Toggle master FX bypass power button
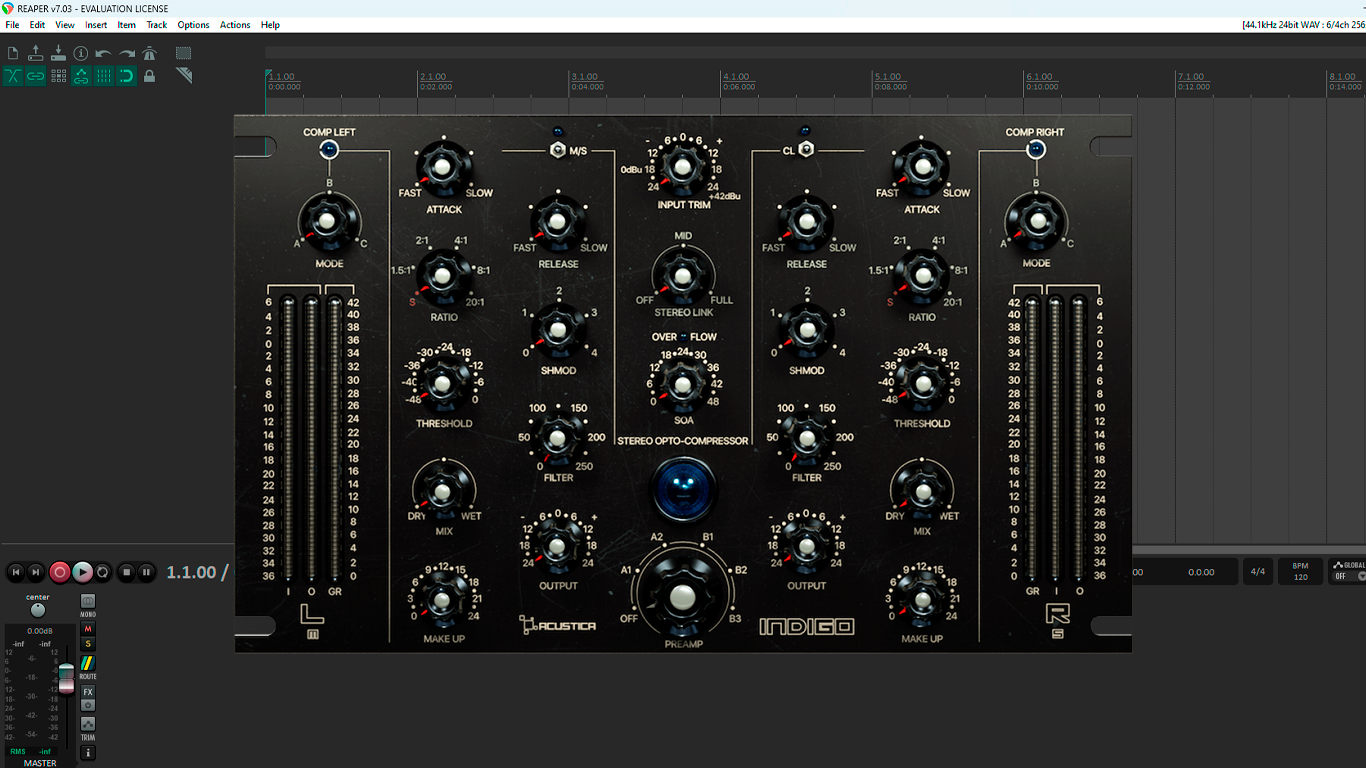This screenshot has width=1366, height=768. point(88,705)
